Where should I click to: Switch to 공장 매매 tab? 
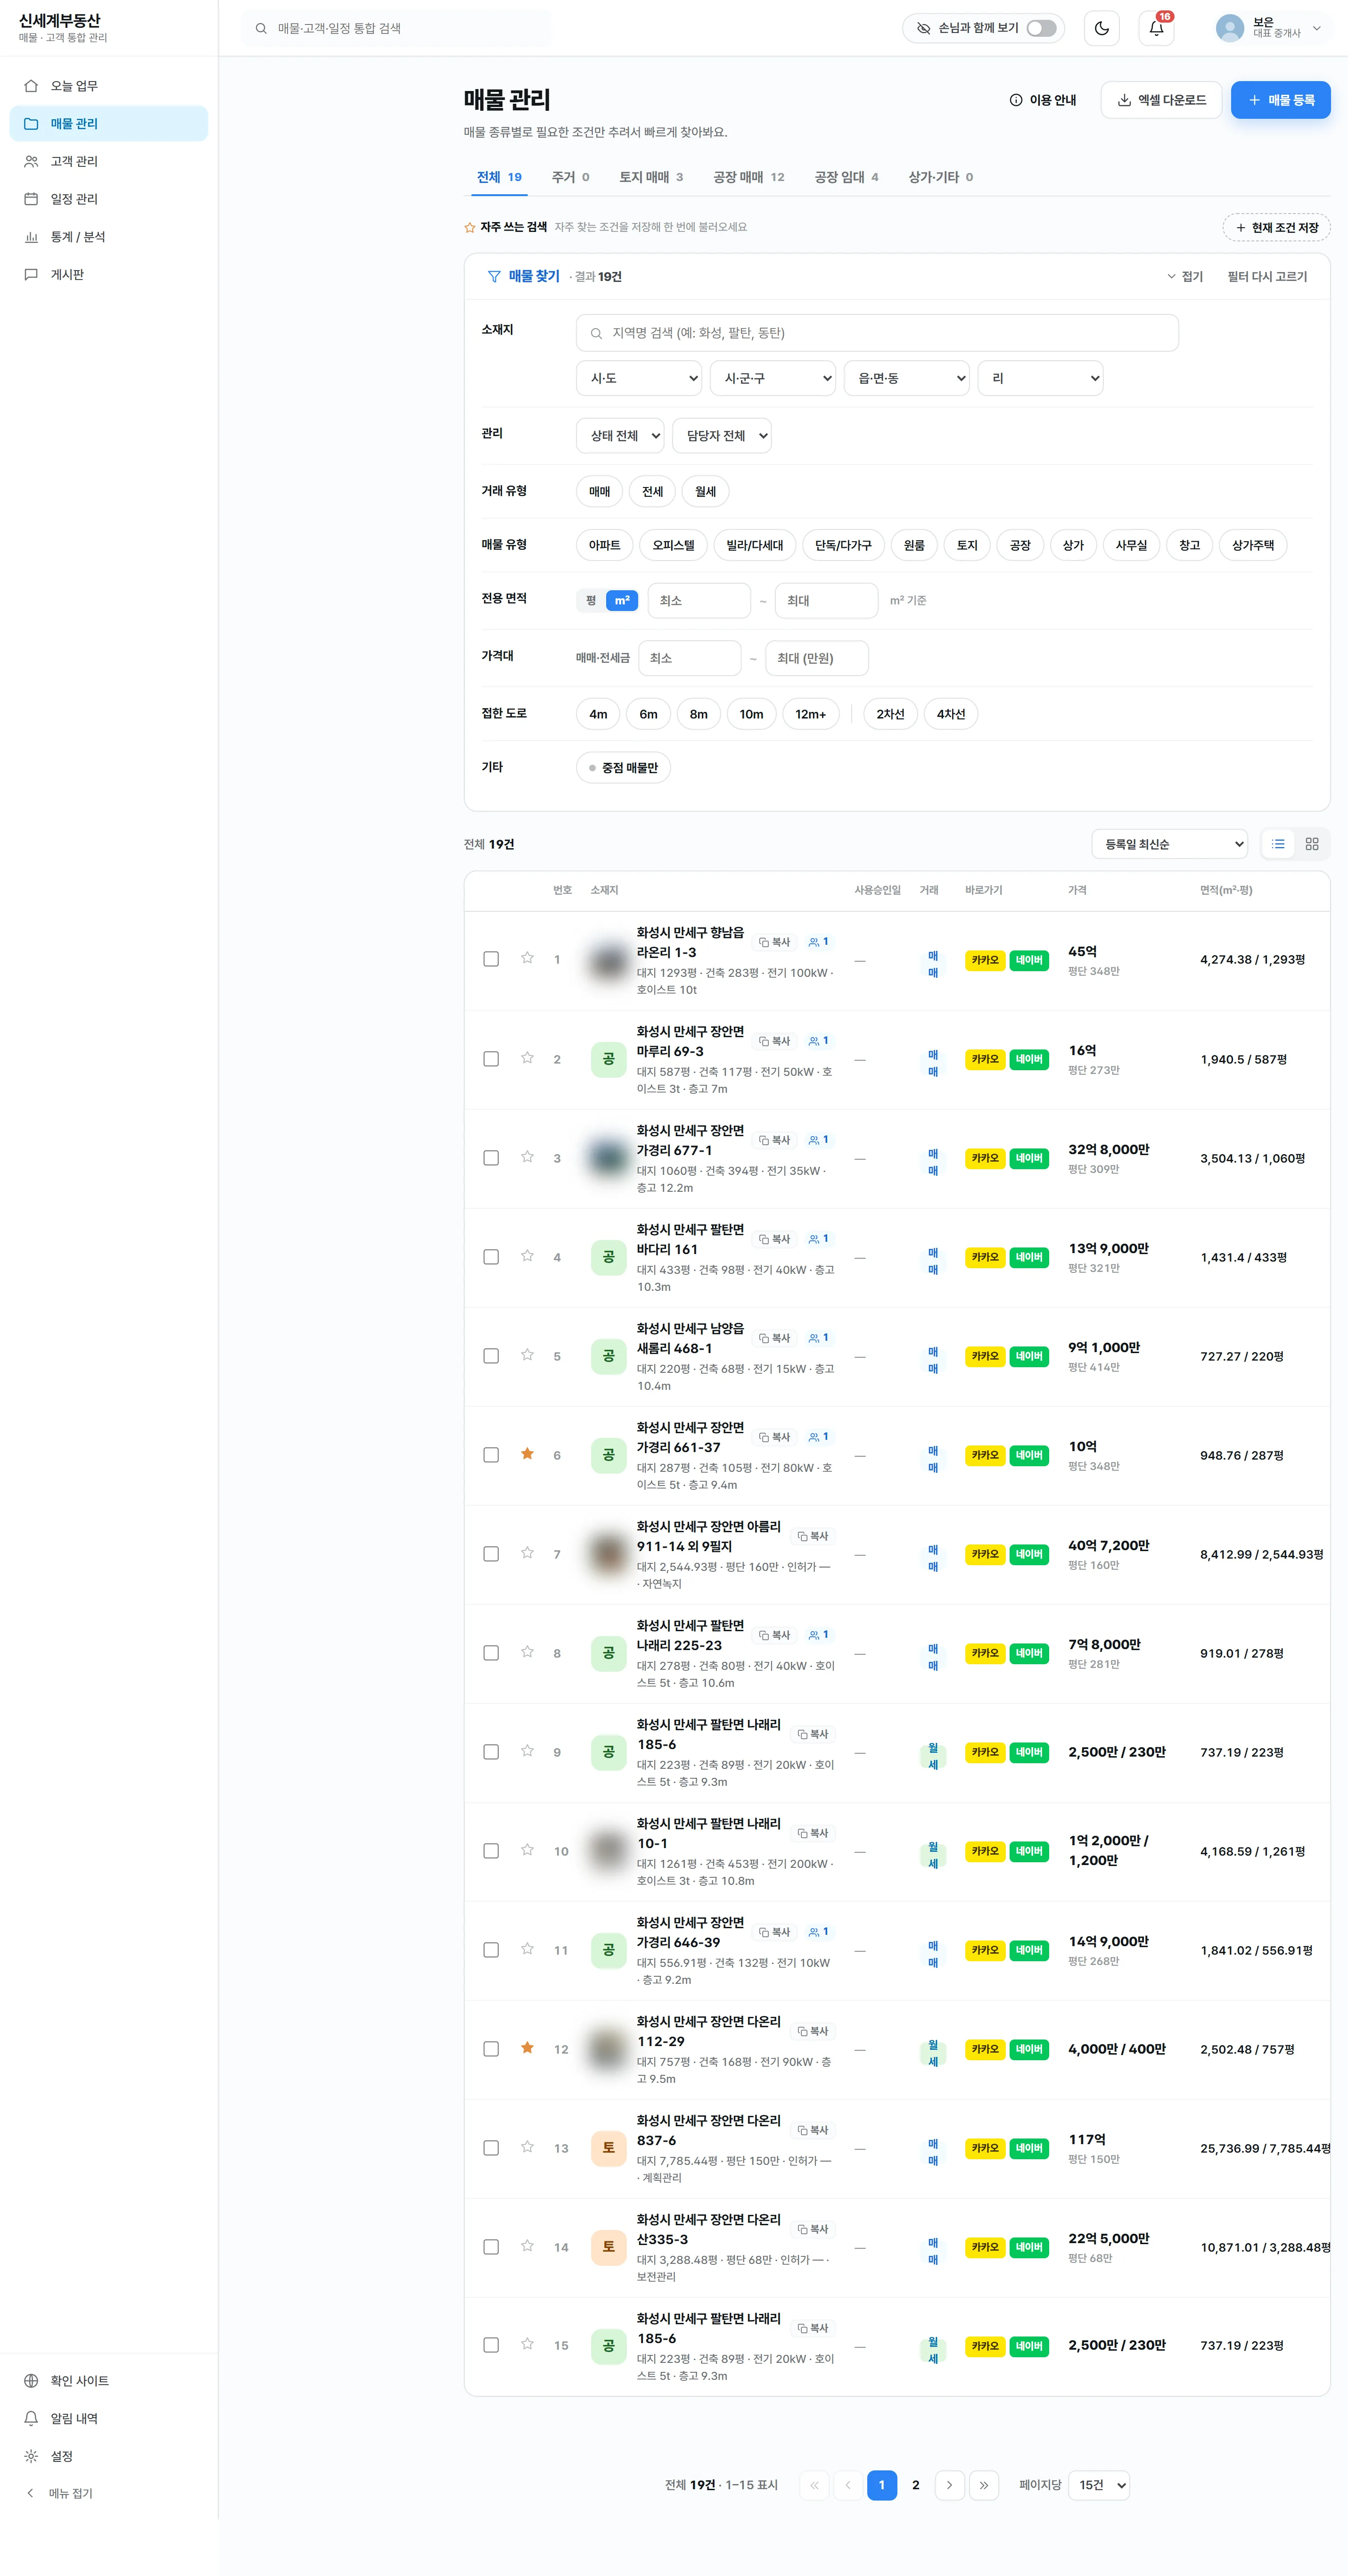748,177
